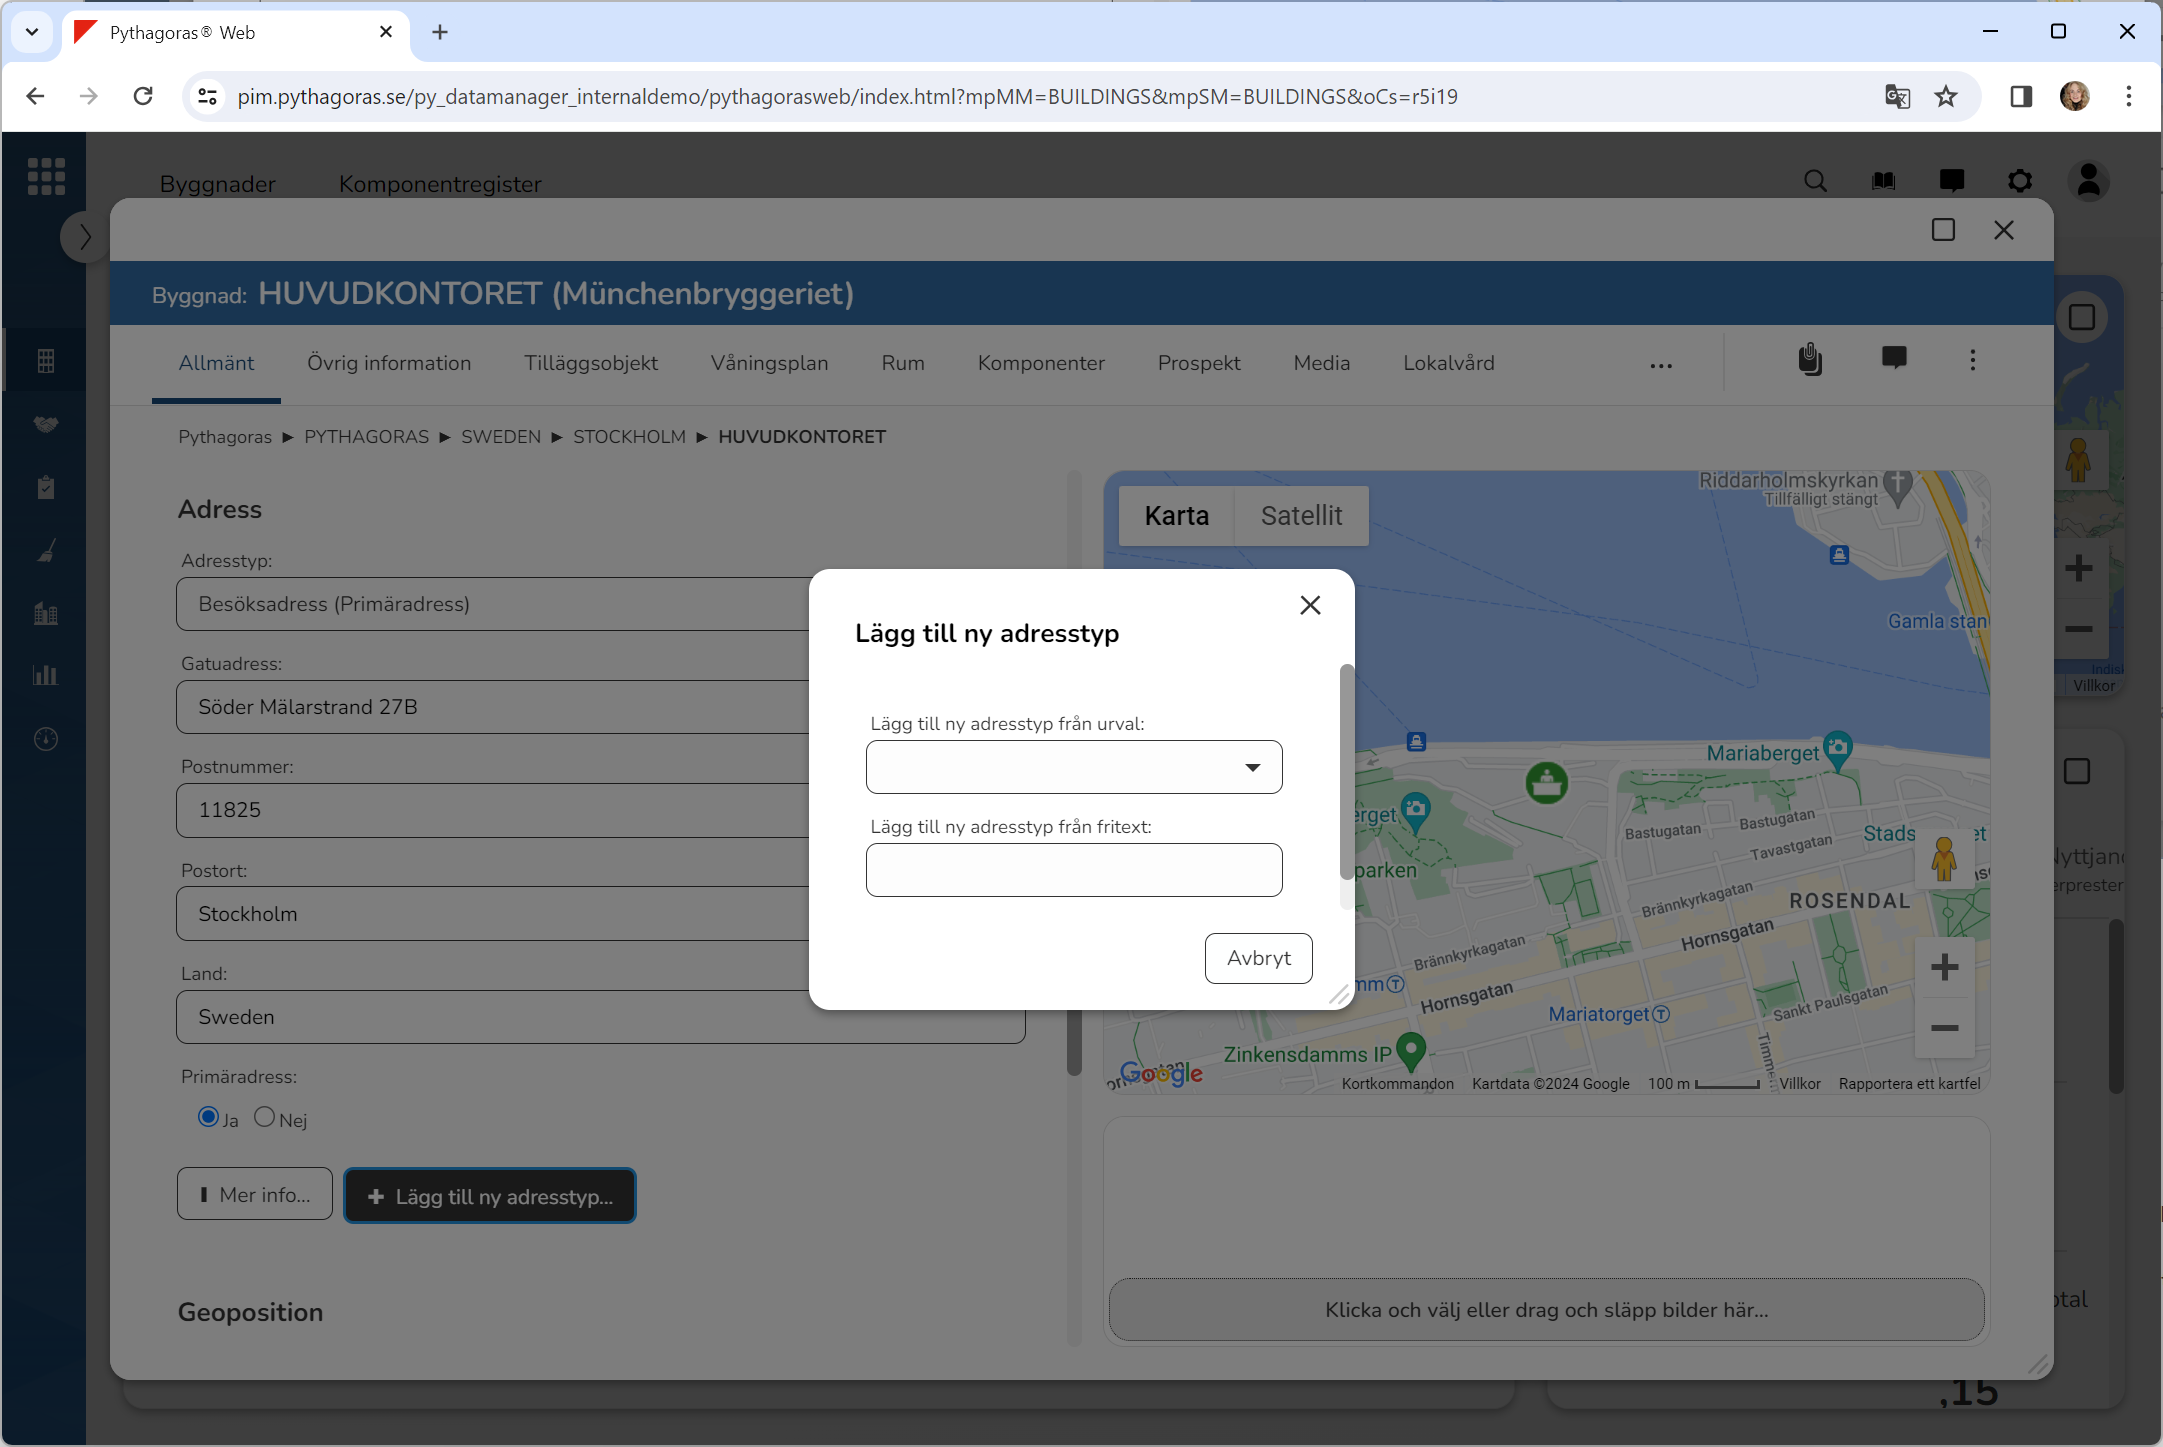Expand more tabs with the ellipsis
Screen dimensions: 2163x1447
pos(1660,366)
